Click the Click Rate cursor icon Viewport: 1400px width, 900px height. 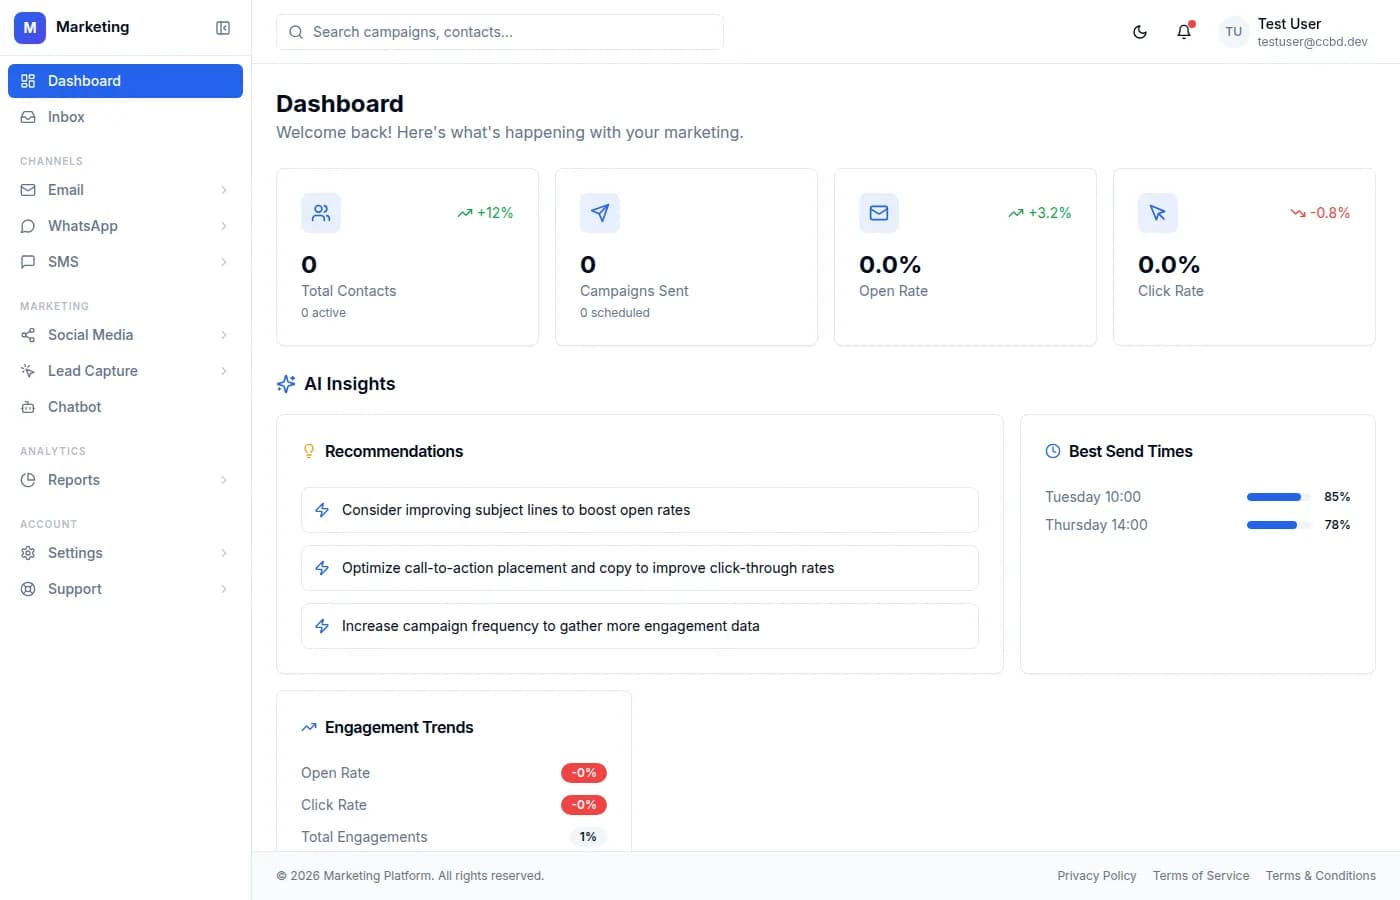coord(1158,213)
